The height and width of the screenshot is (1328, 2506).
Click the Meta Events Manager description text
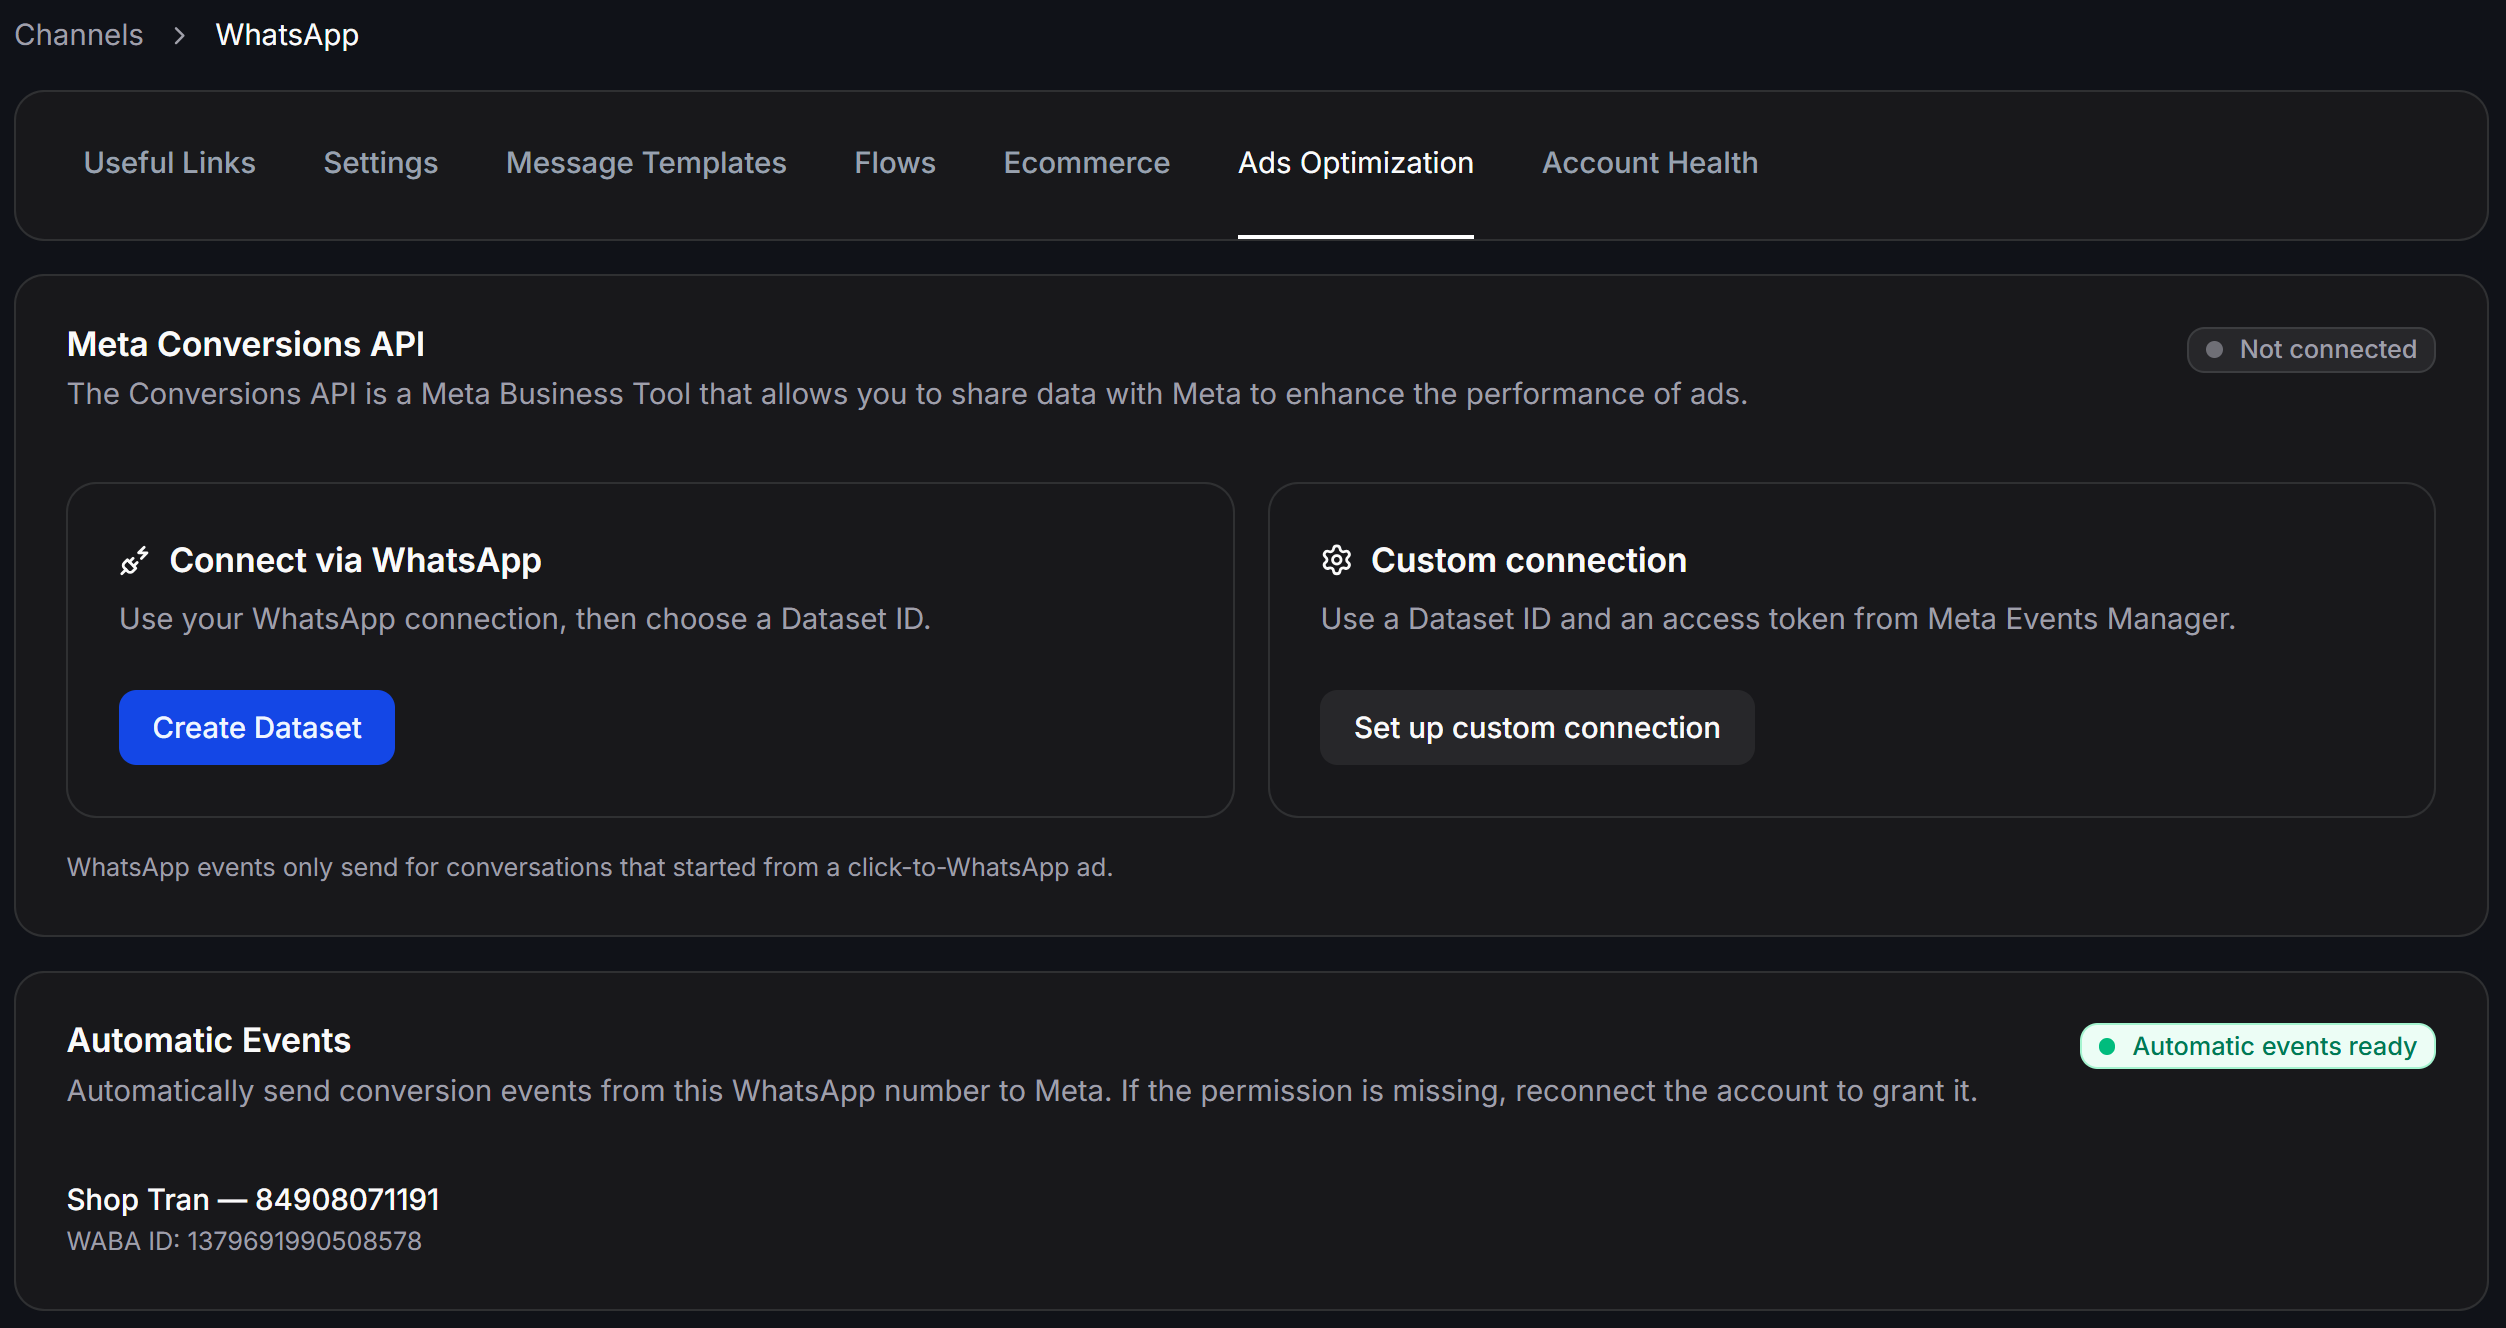1778,619
